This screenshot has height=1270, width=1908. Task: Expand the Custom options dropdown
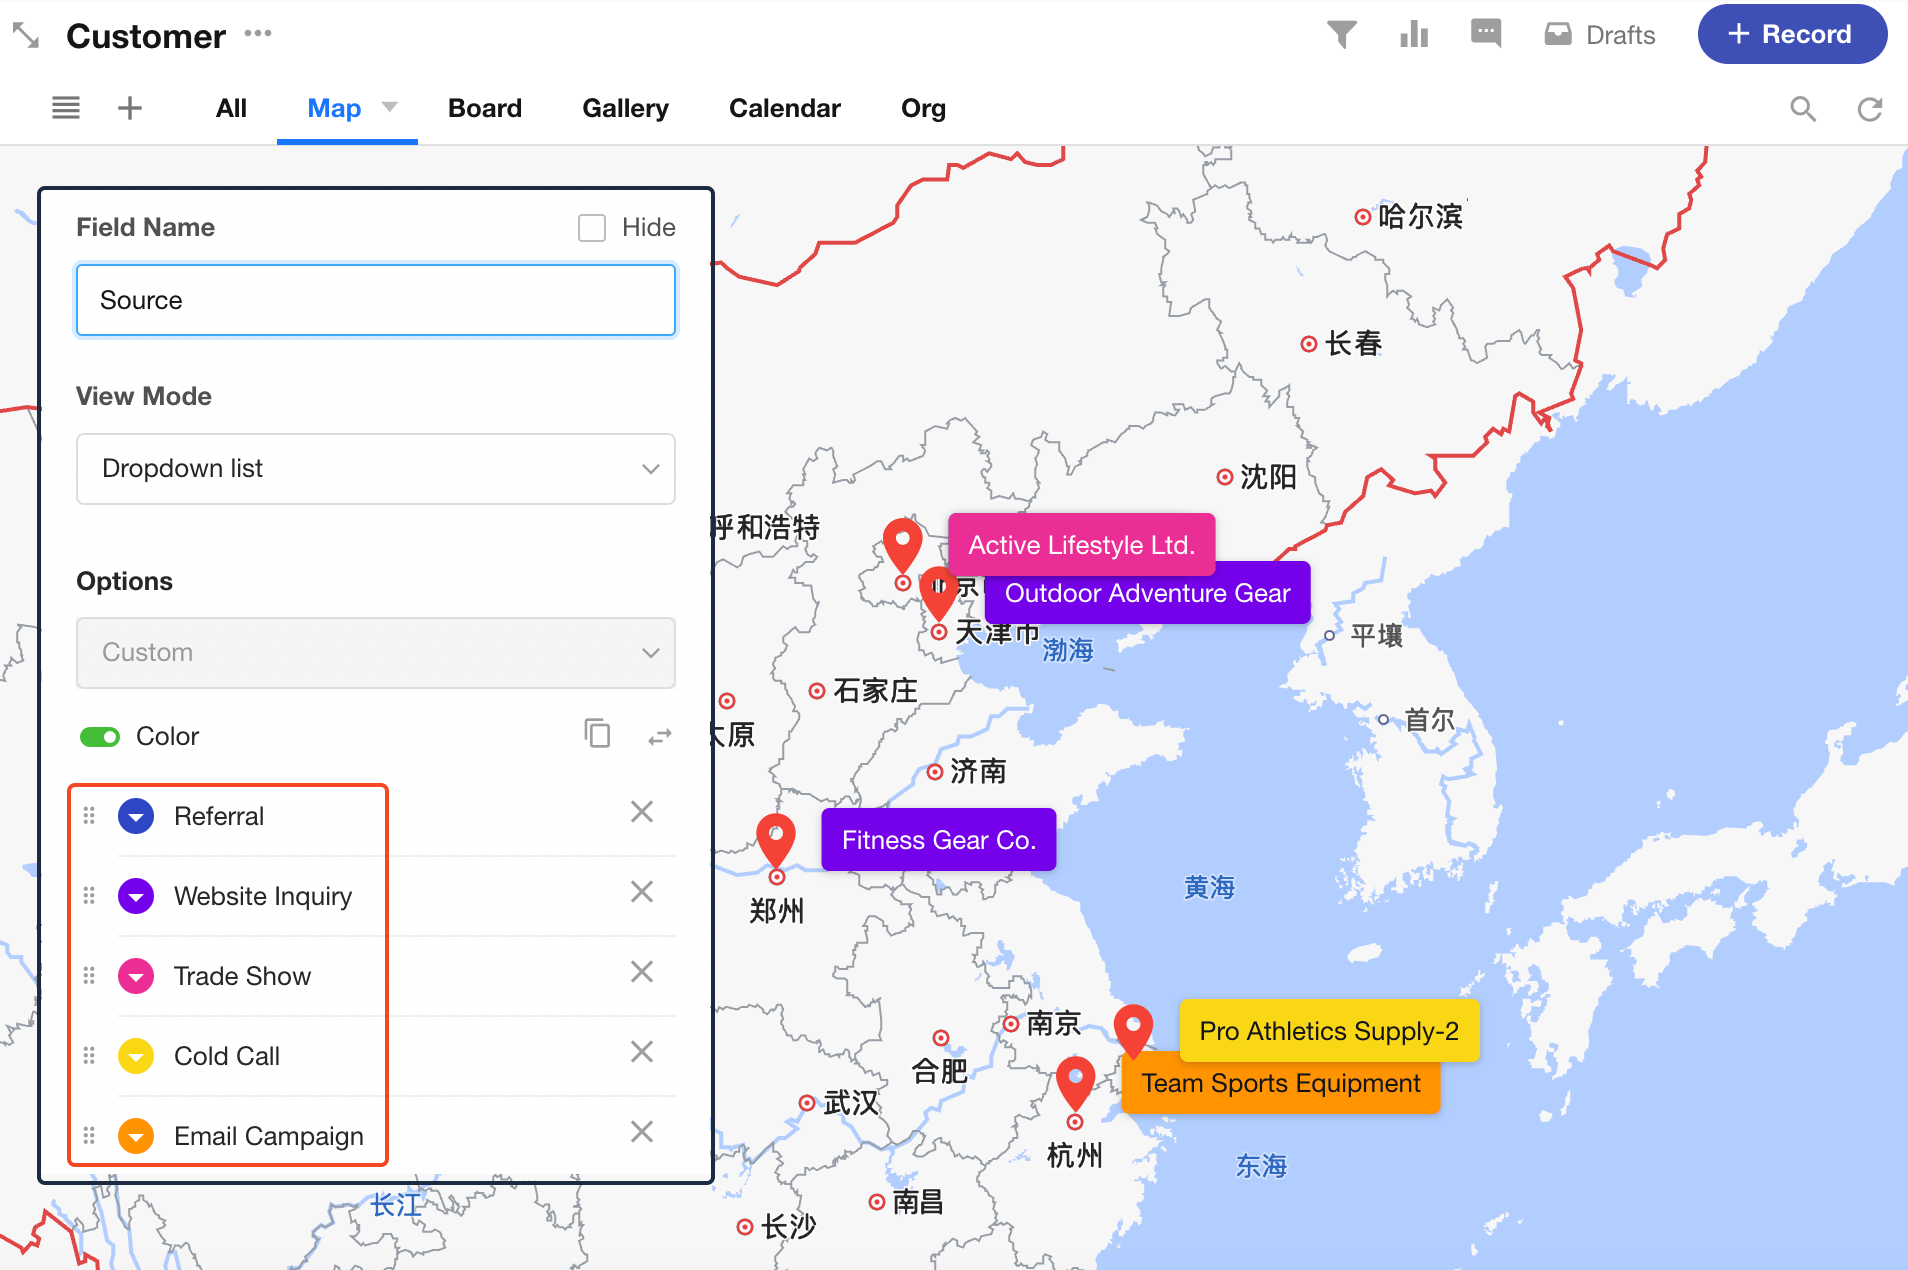click(375, 653)
